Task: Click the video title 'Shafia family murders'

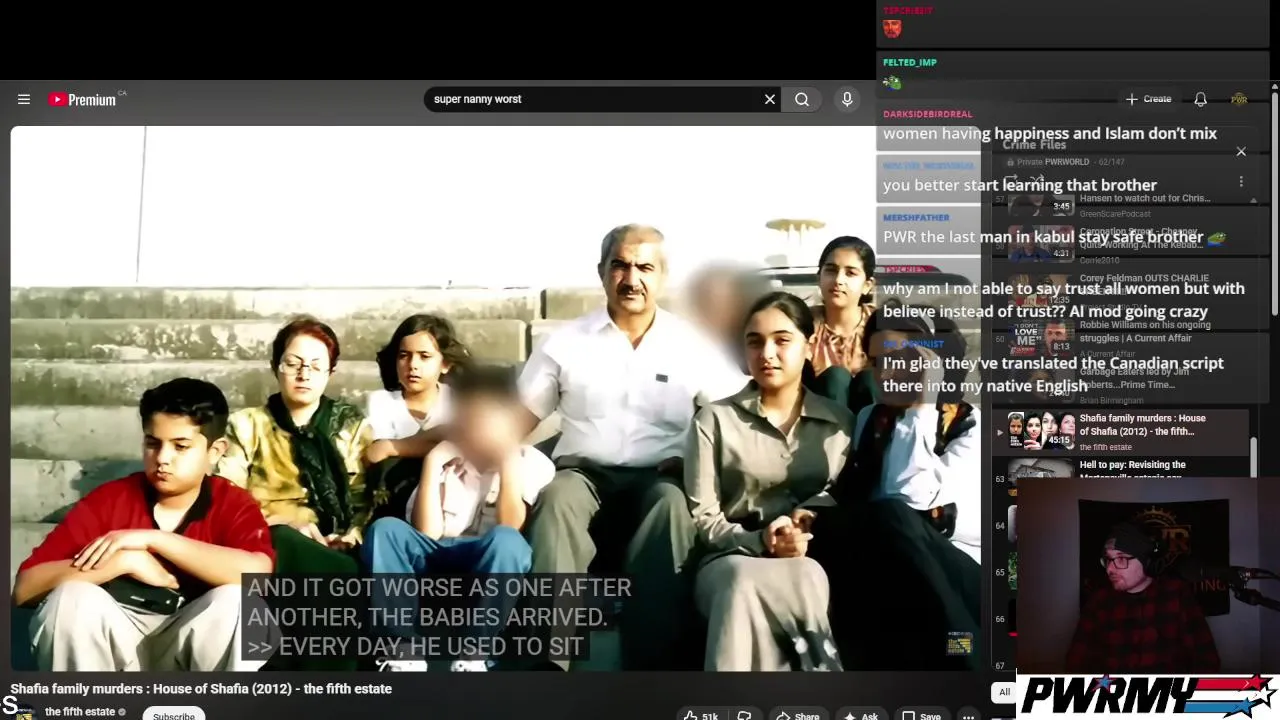Action: coord(201,688)
